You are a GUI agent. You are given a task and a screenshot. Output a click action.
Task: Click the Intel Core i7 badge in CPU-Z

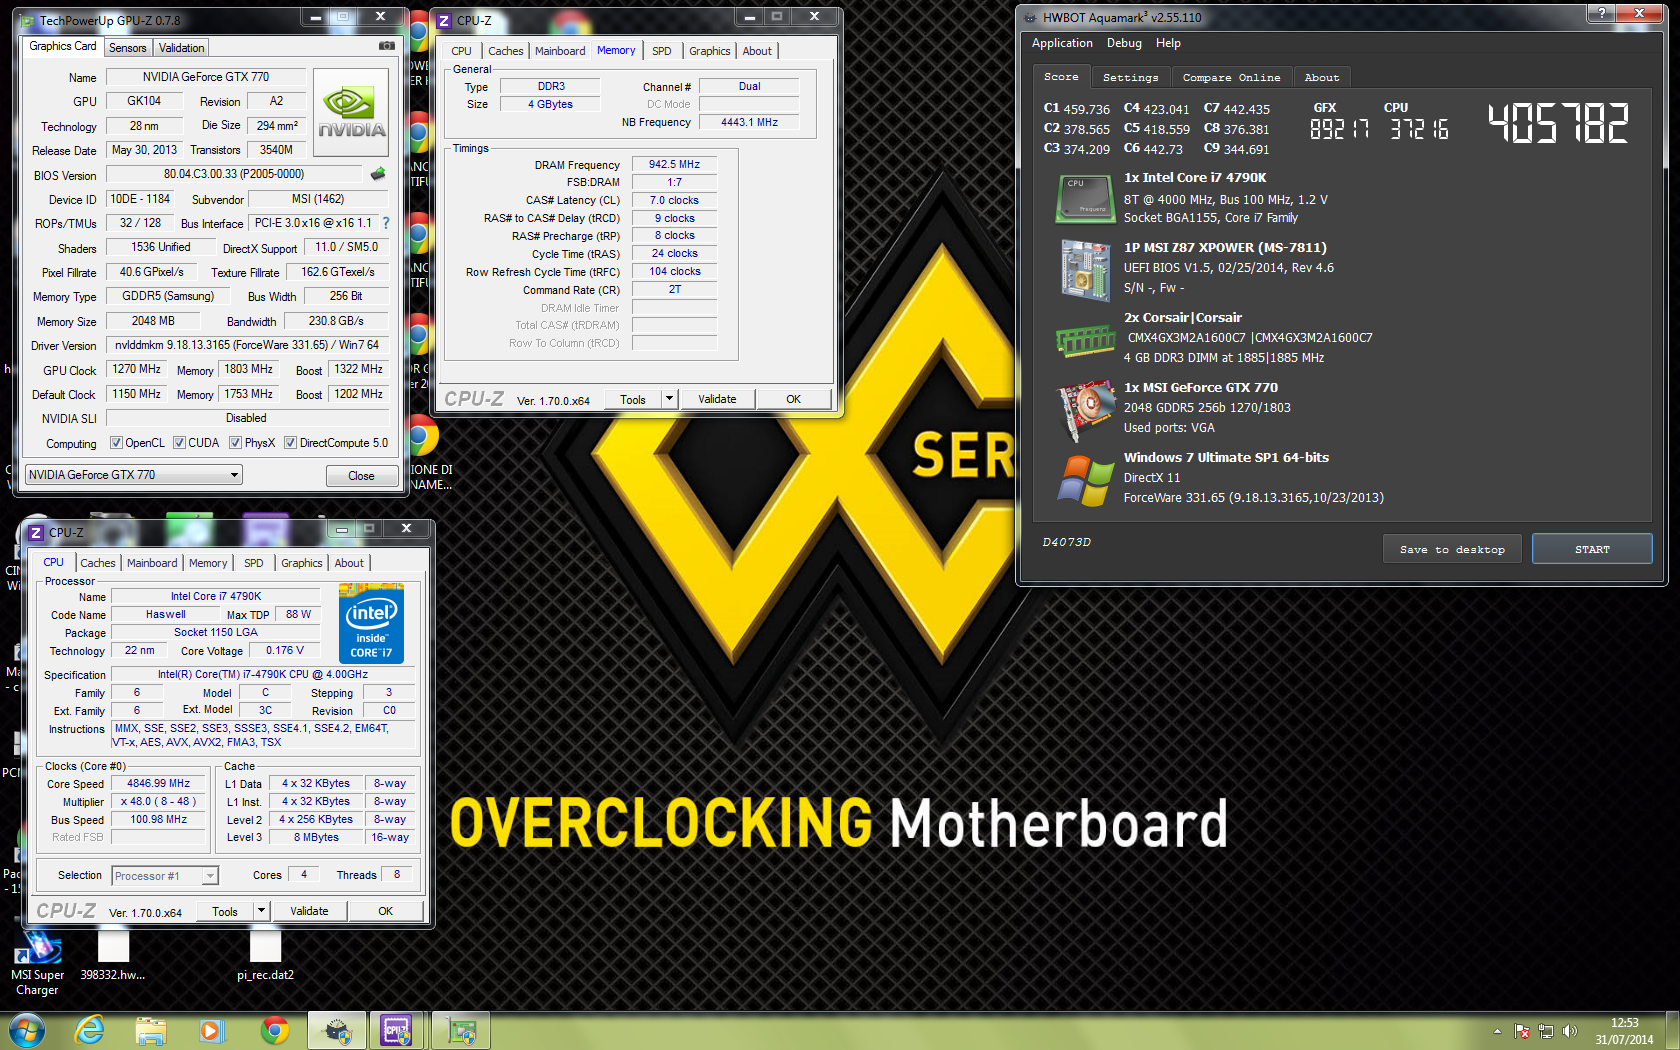pos(371,624)
